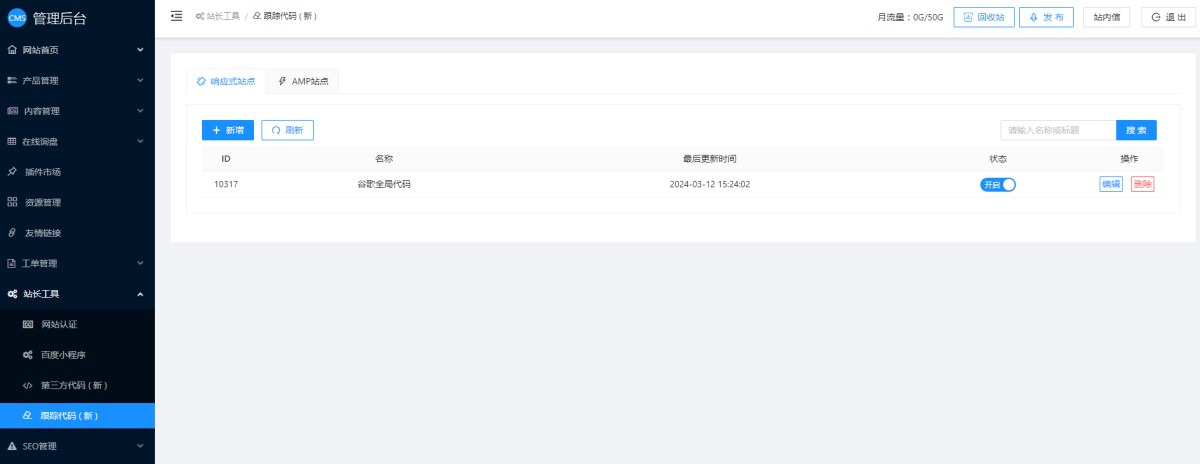Image resolution: width=1200 pixels, height=464 pixels.
Task: Click the SEO管理 warning-triangle icon
Action: [12, 446]
